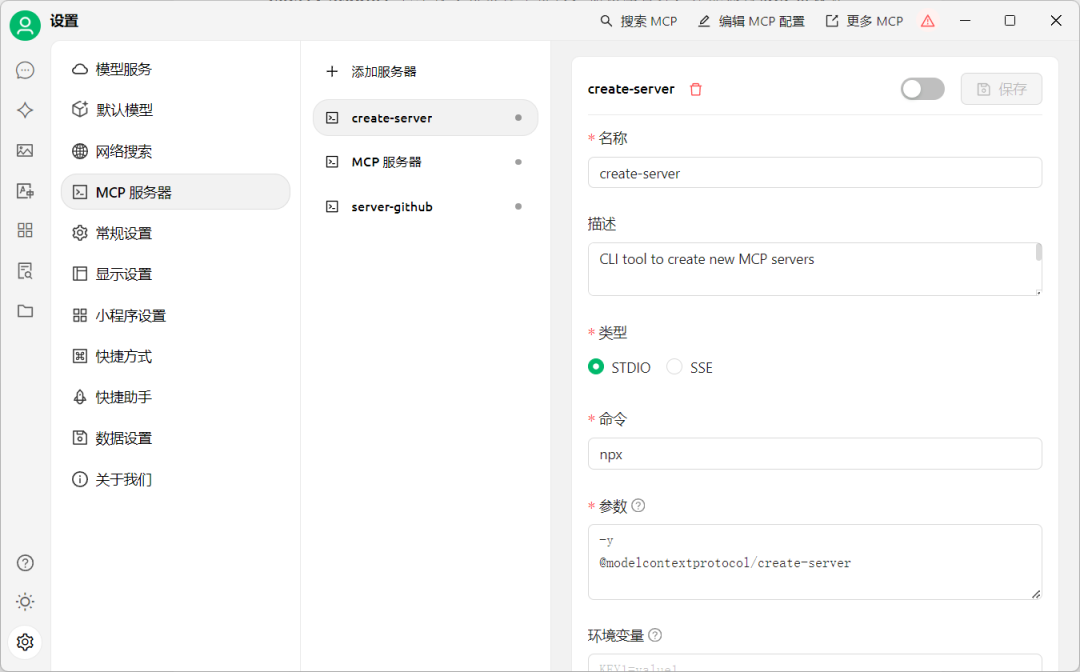Delete create-server using the trash icon
The image size is (1080, 672).
click(x=696, y=88)
